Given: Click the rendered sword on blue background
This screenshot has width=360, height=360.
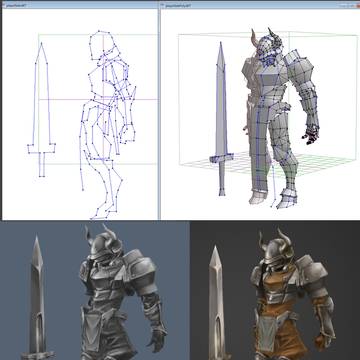Looking at the screenshot, I should [37, 297].
